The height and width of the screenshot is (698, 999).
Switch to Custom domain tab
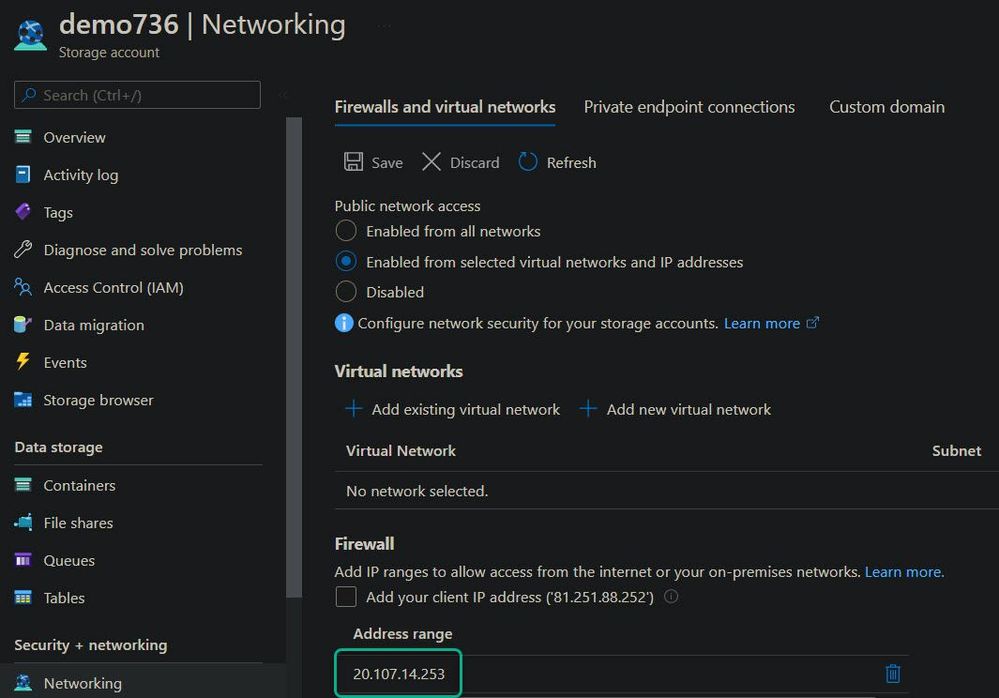(886, 107)
